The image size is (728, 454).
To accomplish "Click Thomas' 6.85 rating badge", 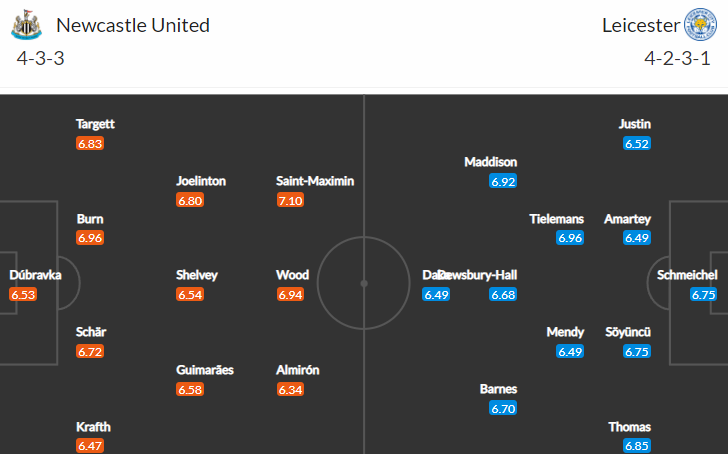I will click(637, 446).
